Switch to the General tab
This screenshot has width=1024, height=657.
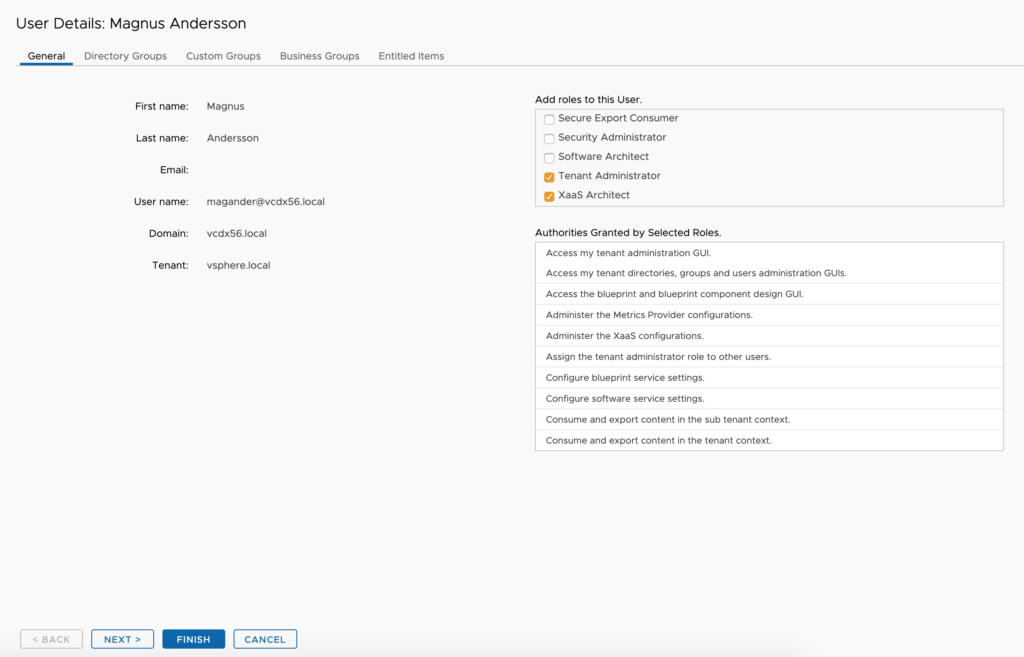coord(46,56)
